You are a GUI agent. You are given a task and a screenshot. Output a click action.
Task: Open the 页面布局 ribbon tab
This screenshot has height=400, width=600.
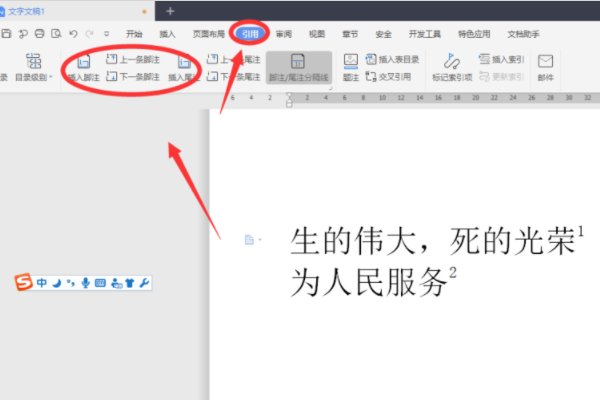point(209,34)
